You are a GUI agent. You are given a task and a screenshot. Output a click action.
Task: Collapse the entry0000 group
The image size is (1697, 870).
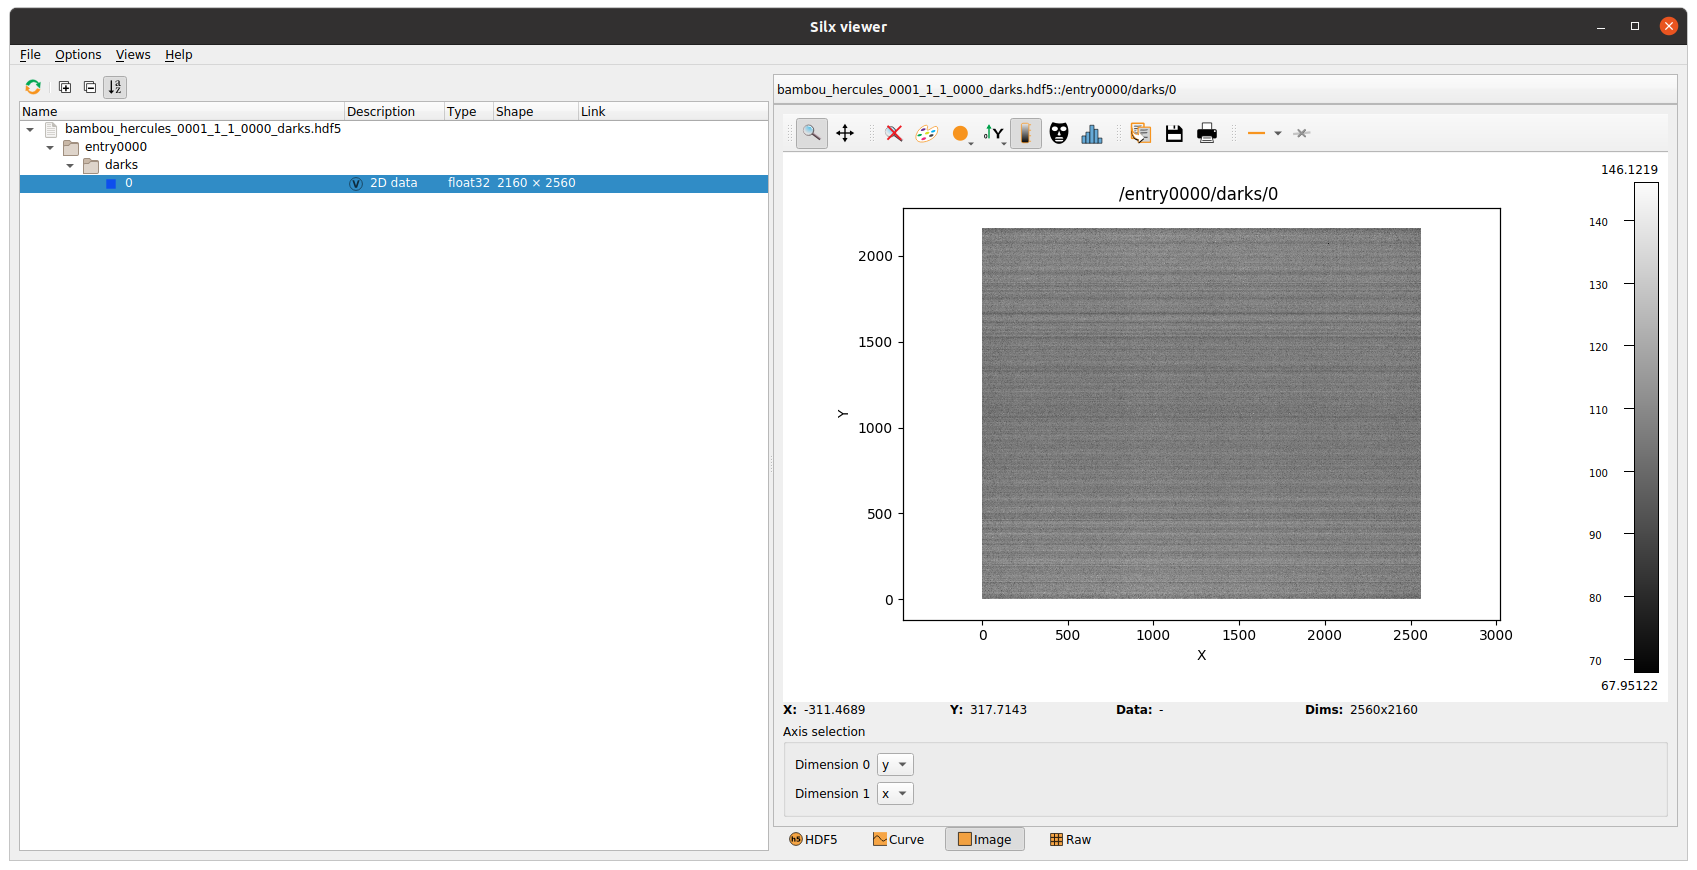50,147
